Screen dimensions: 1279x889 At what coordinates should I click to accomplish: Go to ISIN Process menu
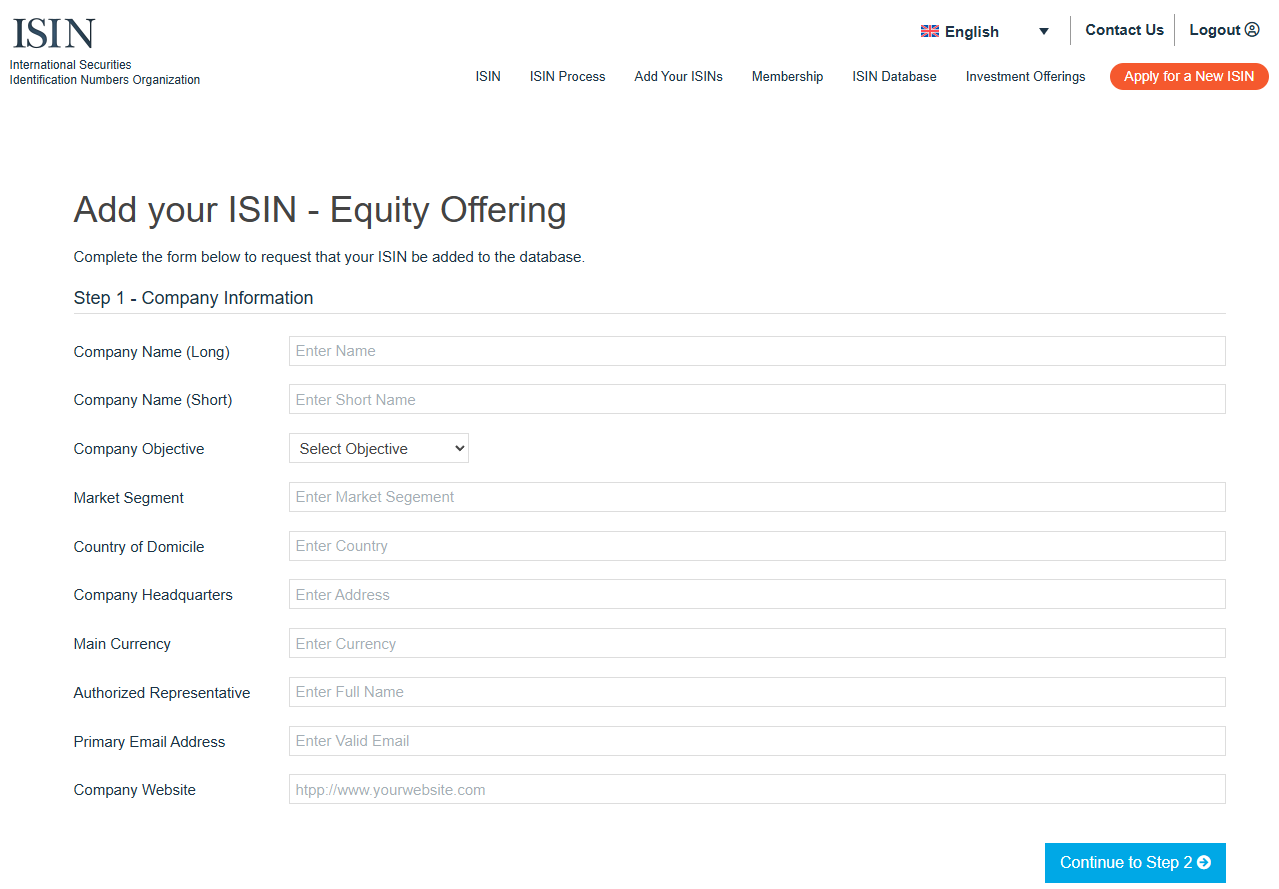pyautogui.click(x=567, y=76)
